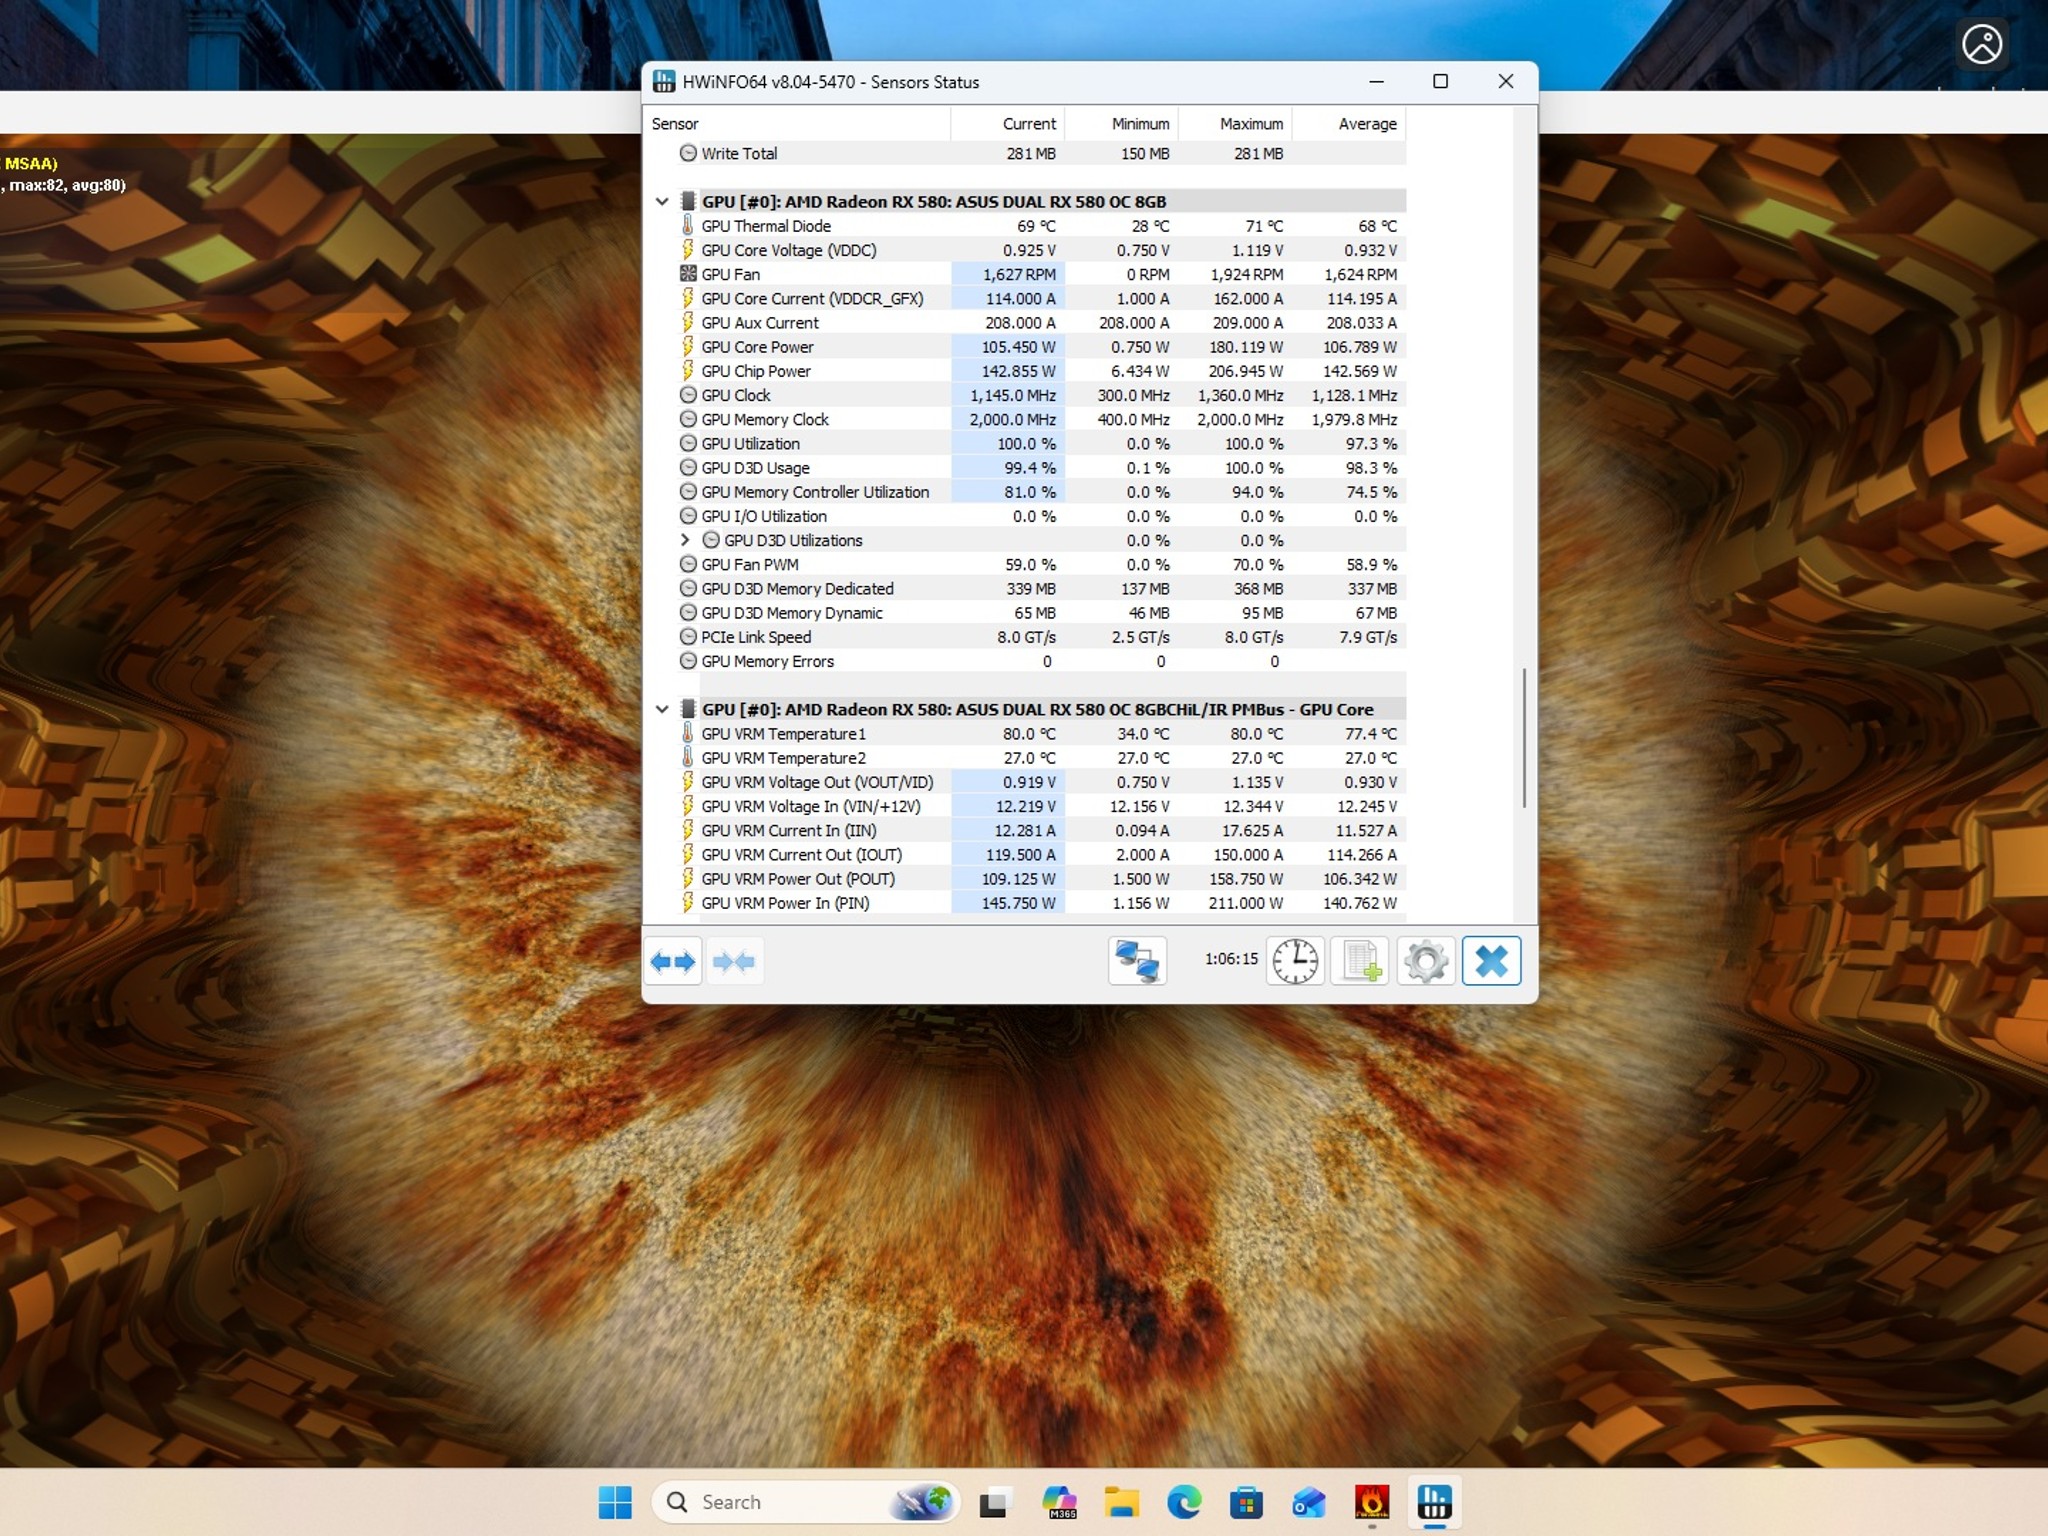Screen dimensions: 2048x1536
Task: Click the expand columns blue arrows button
Action: (673, 961)
